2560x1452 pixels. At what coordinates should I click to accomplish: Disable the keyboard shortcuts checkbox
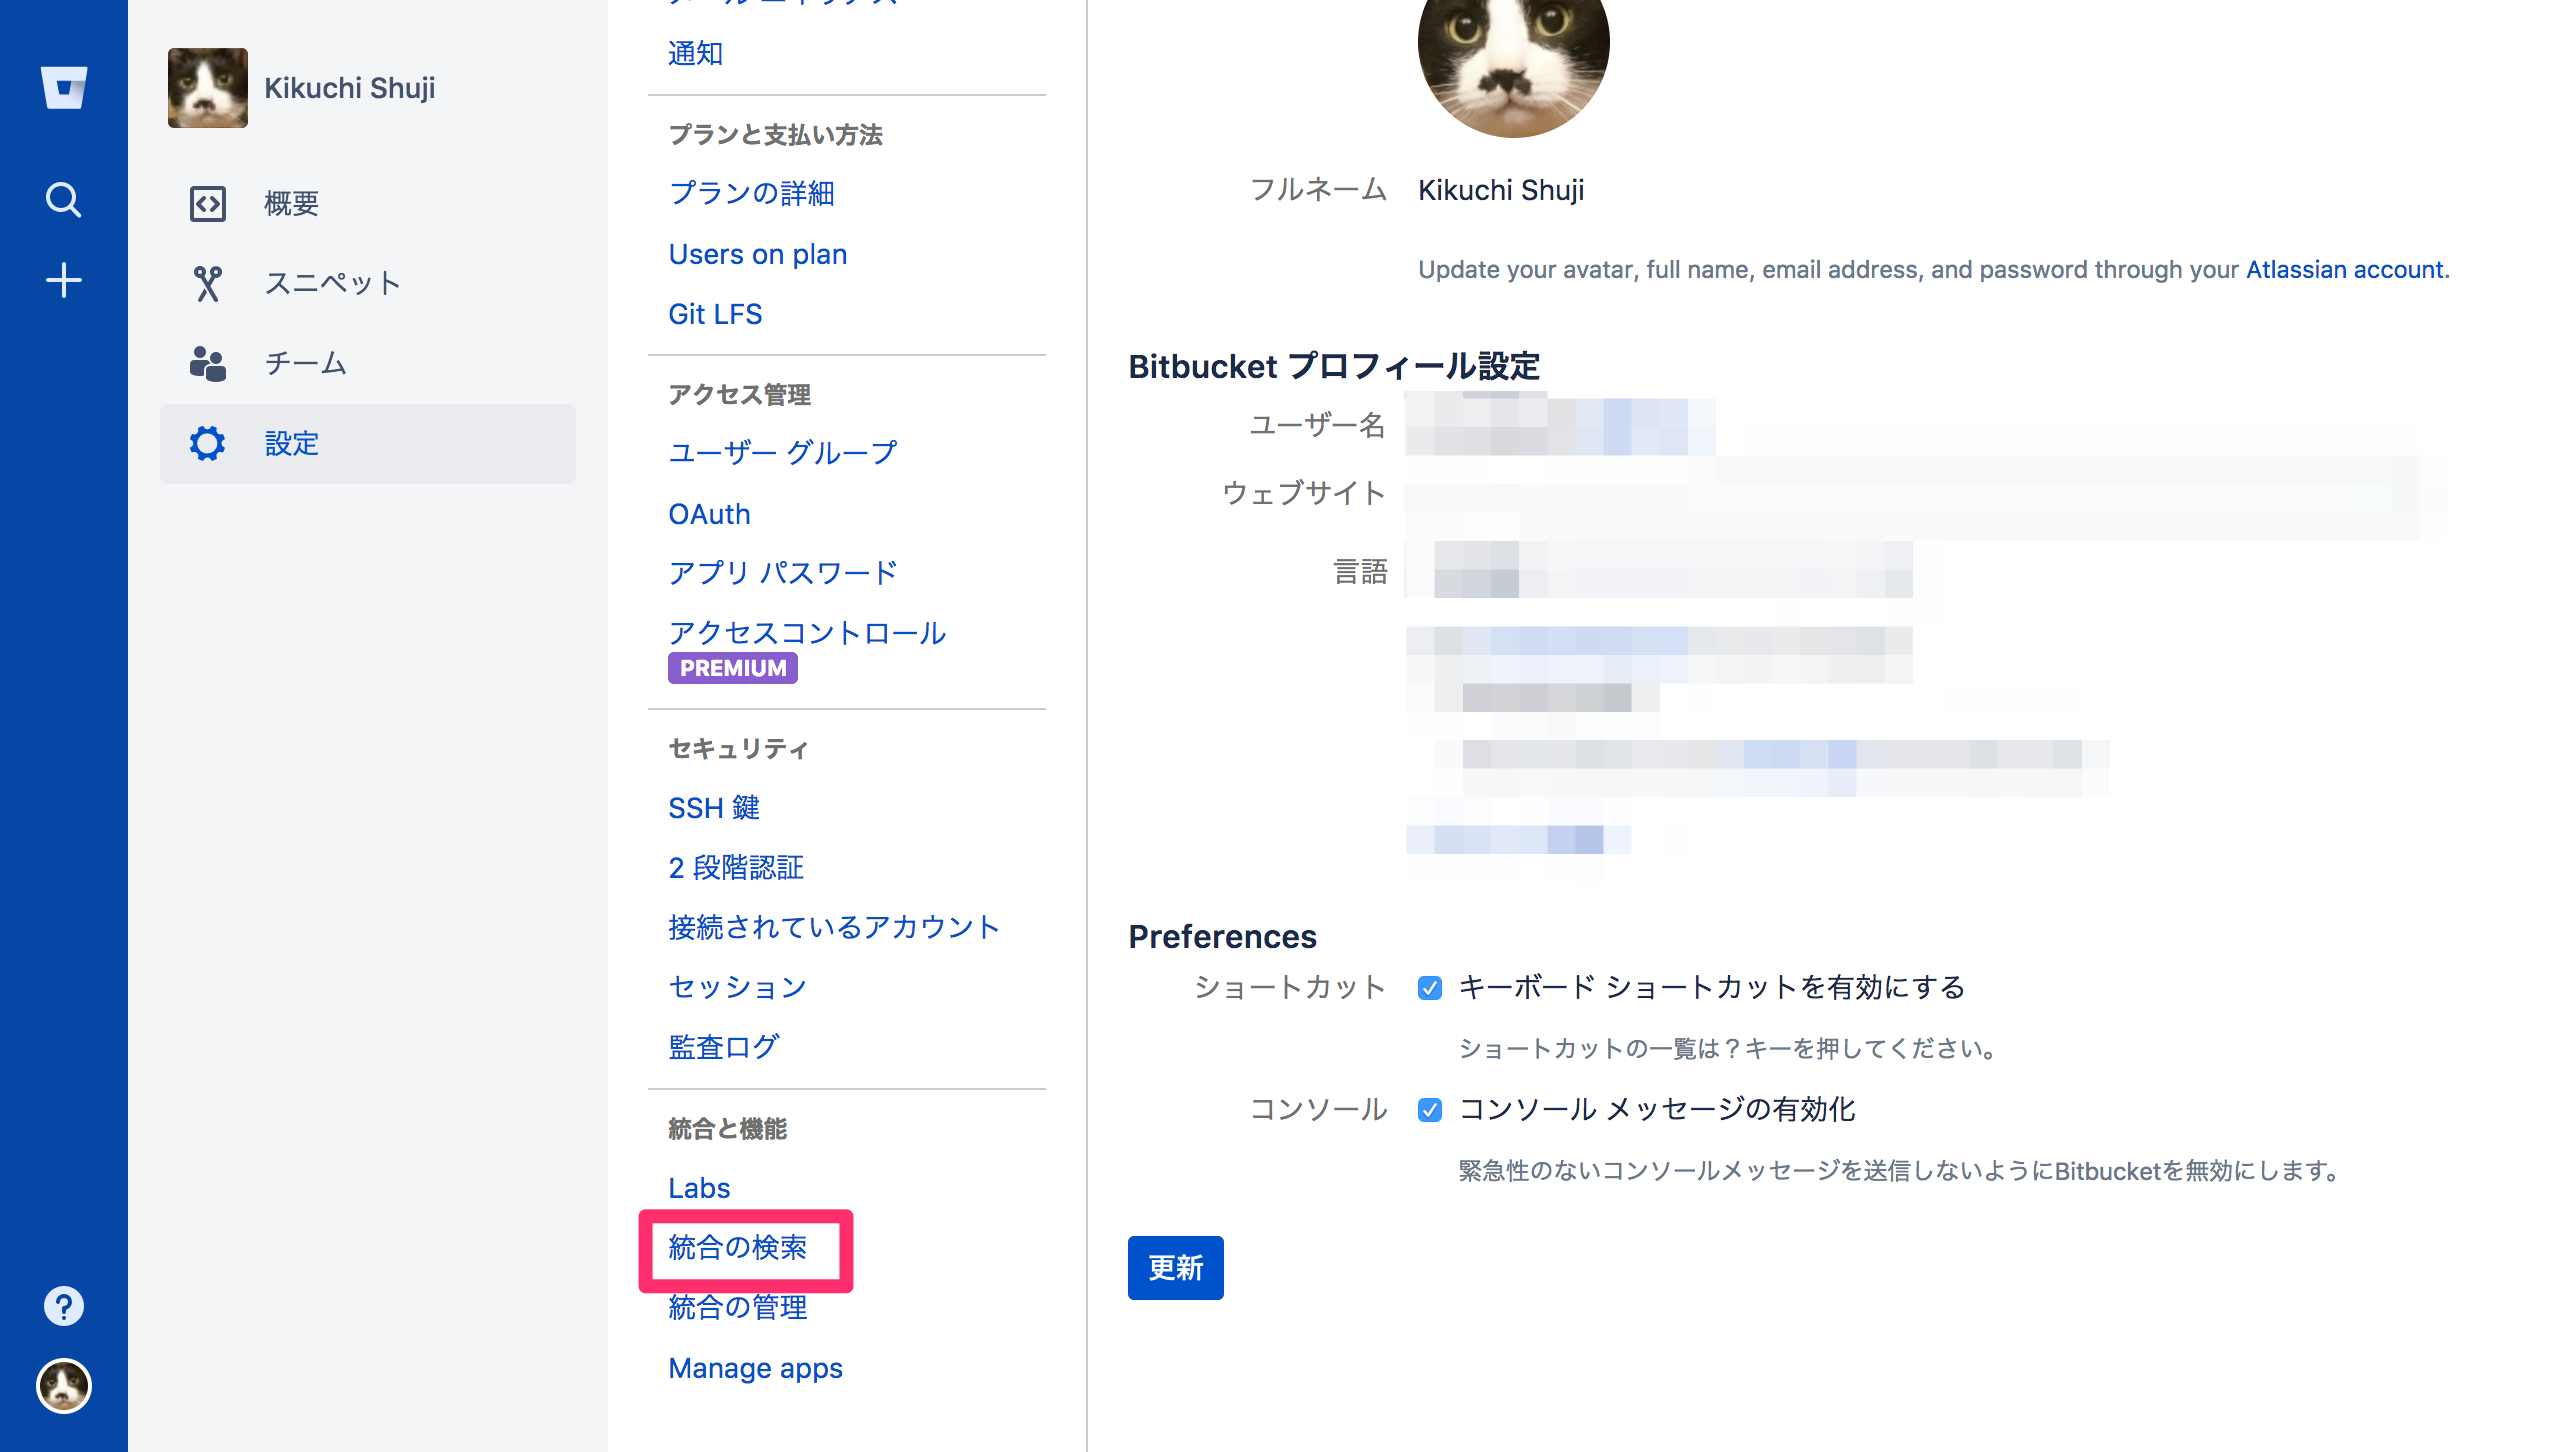pos(1430,987)
